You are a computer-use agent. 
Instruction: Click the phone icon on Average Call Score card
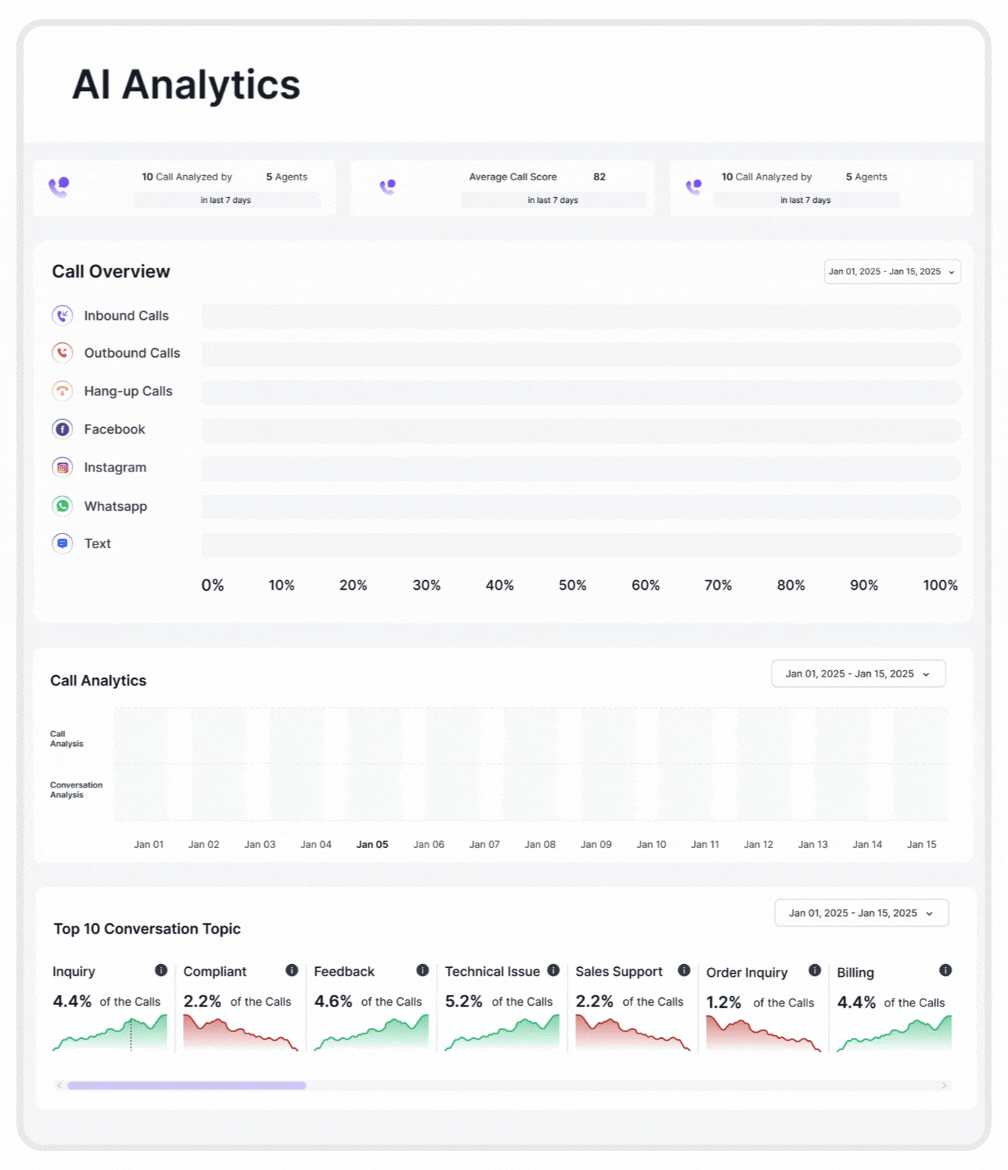[389, 186]
